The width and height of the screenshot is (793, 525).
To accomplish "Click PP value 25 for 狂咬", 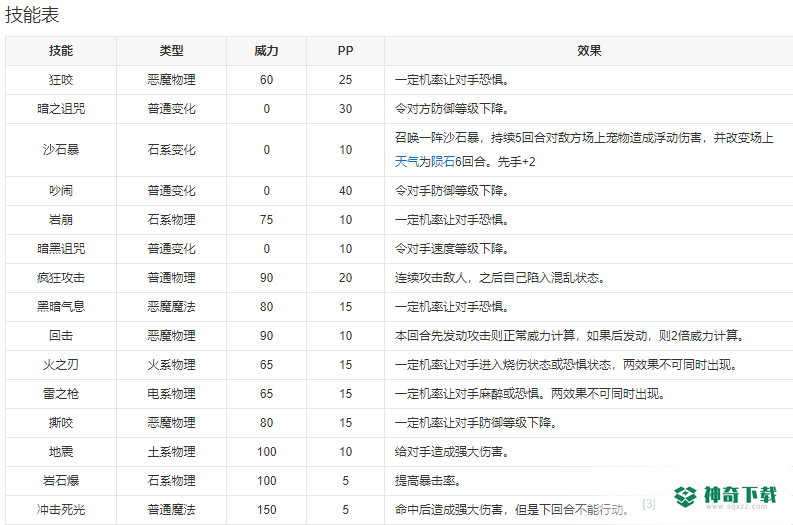I will point(345,80).
